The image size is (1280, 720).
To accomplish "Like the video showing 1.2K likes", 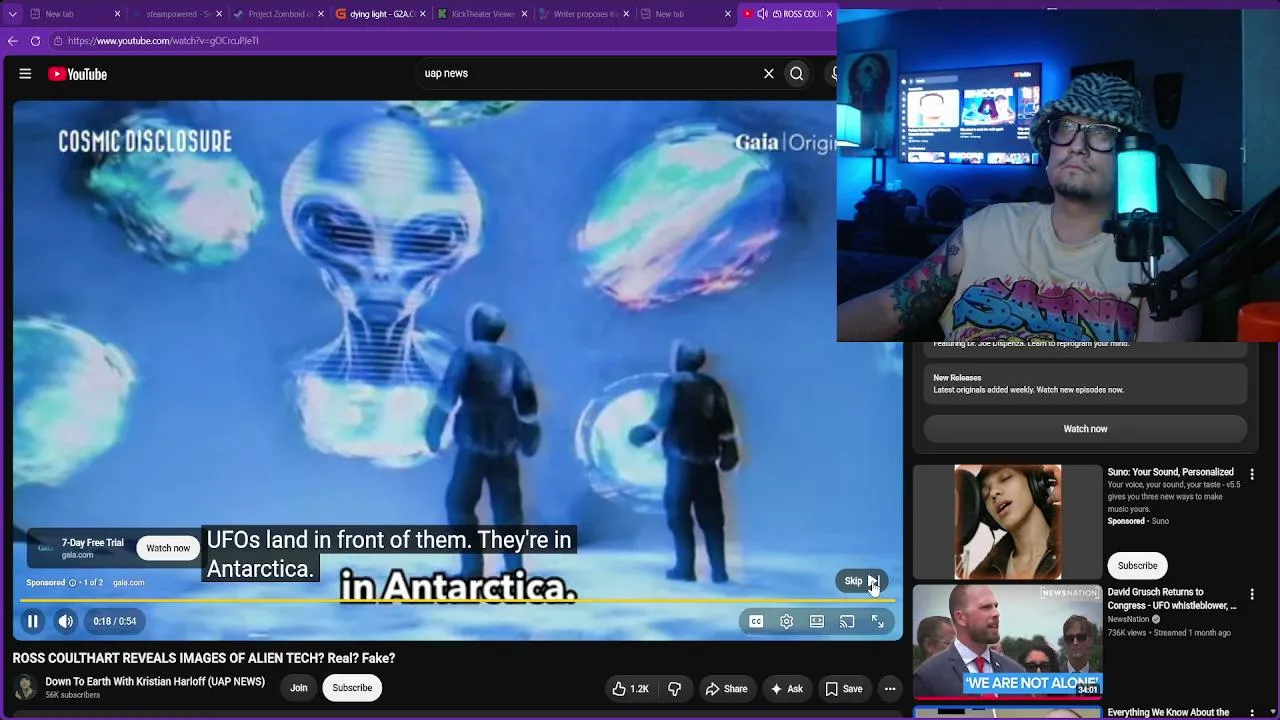I will (630, 689).
